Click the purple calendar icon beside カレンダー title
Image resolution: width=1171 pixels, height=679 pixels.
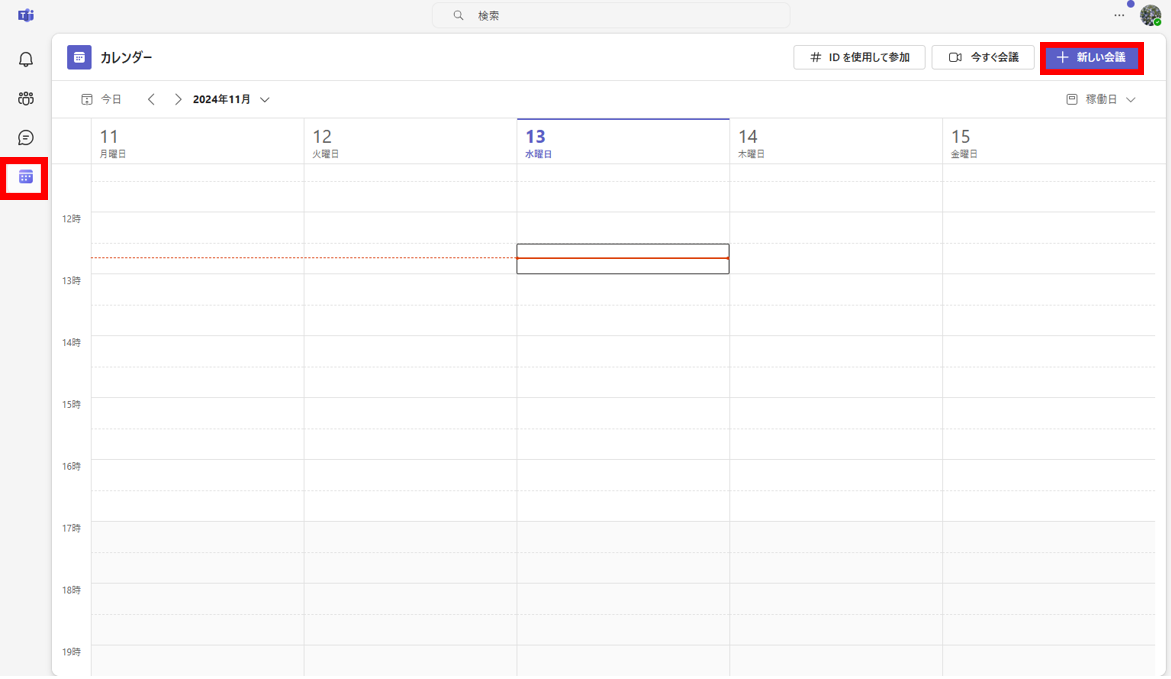tap(79, 58)
